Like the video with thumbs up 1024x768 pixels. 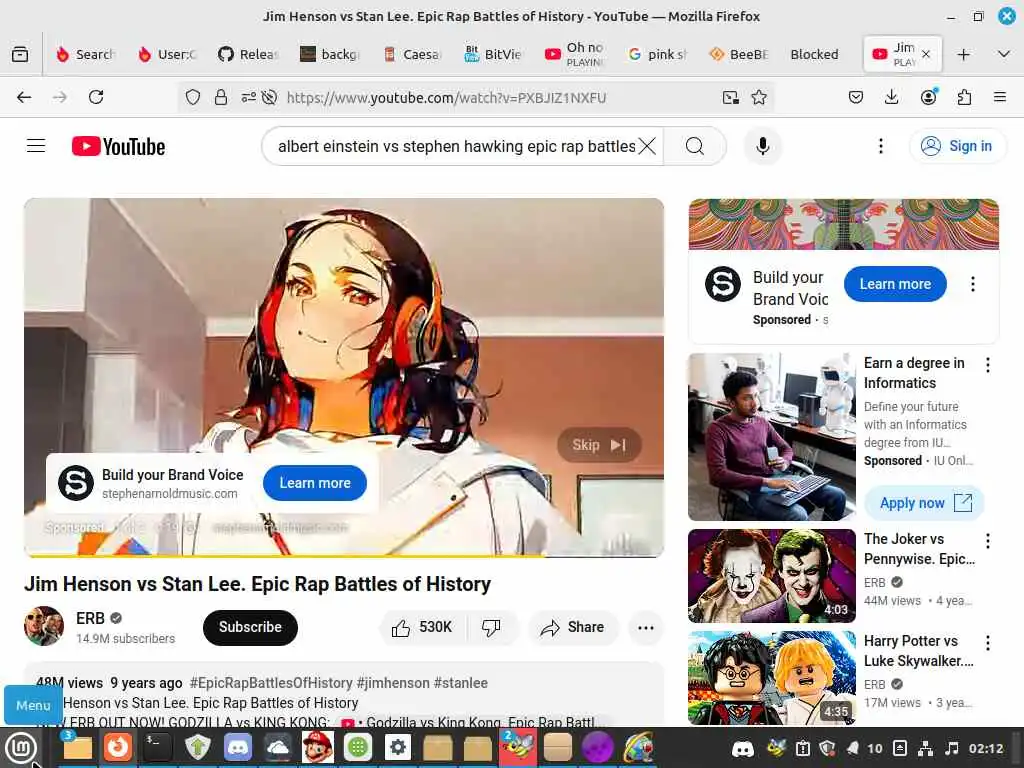(423, 628)
